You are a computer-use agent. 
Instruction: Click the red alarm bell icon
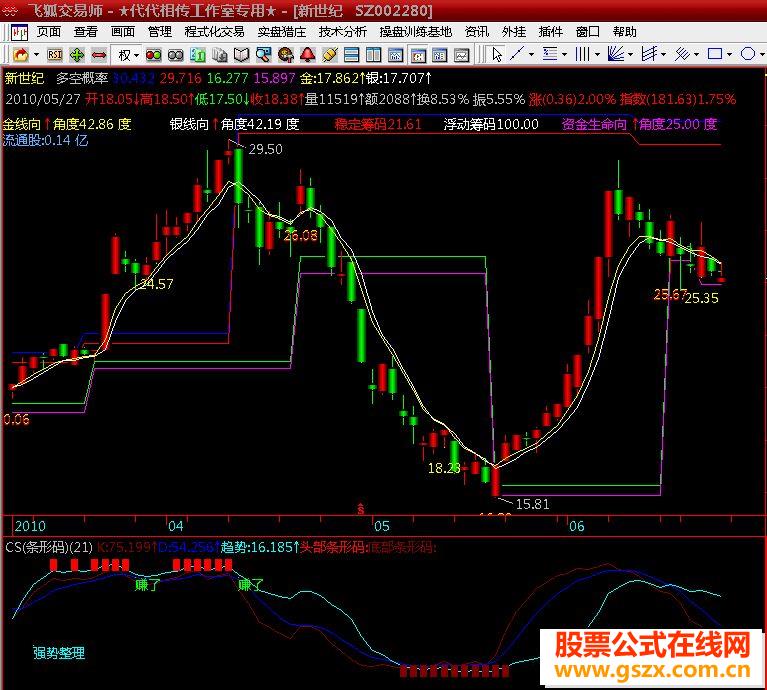point(308,55)
